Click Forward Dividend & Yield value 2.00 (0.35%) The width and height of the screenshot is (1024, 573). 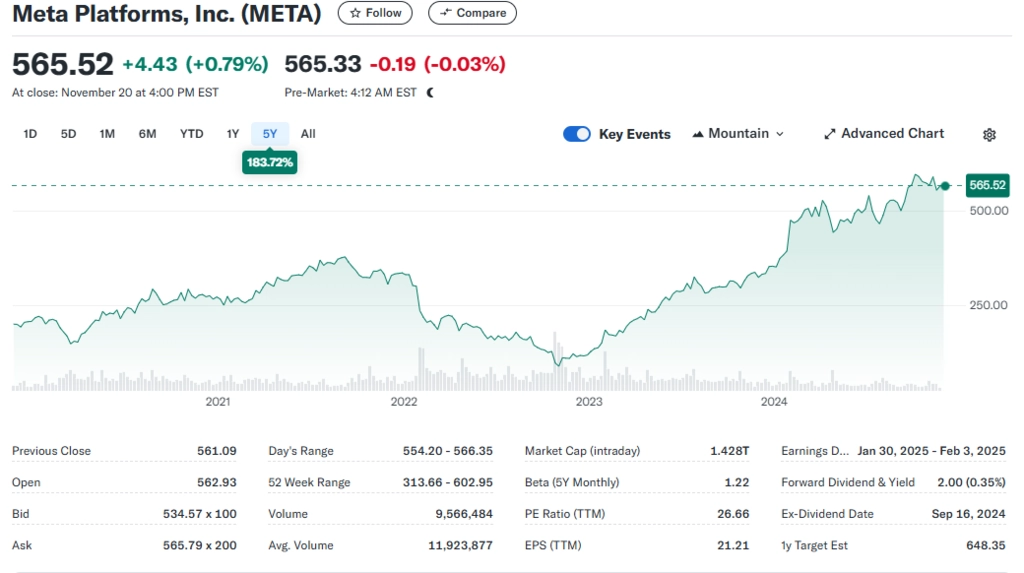pos(972,482)
